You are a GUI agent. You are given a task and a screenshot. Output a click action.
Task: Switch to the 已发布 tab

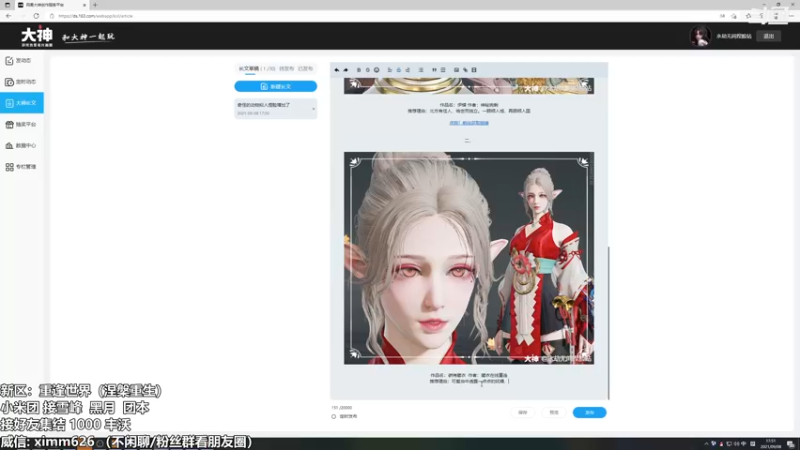[305, 68]
